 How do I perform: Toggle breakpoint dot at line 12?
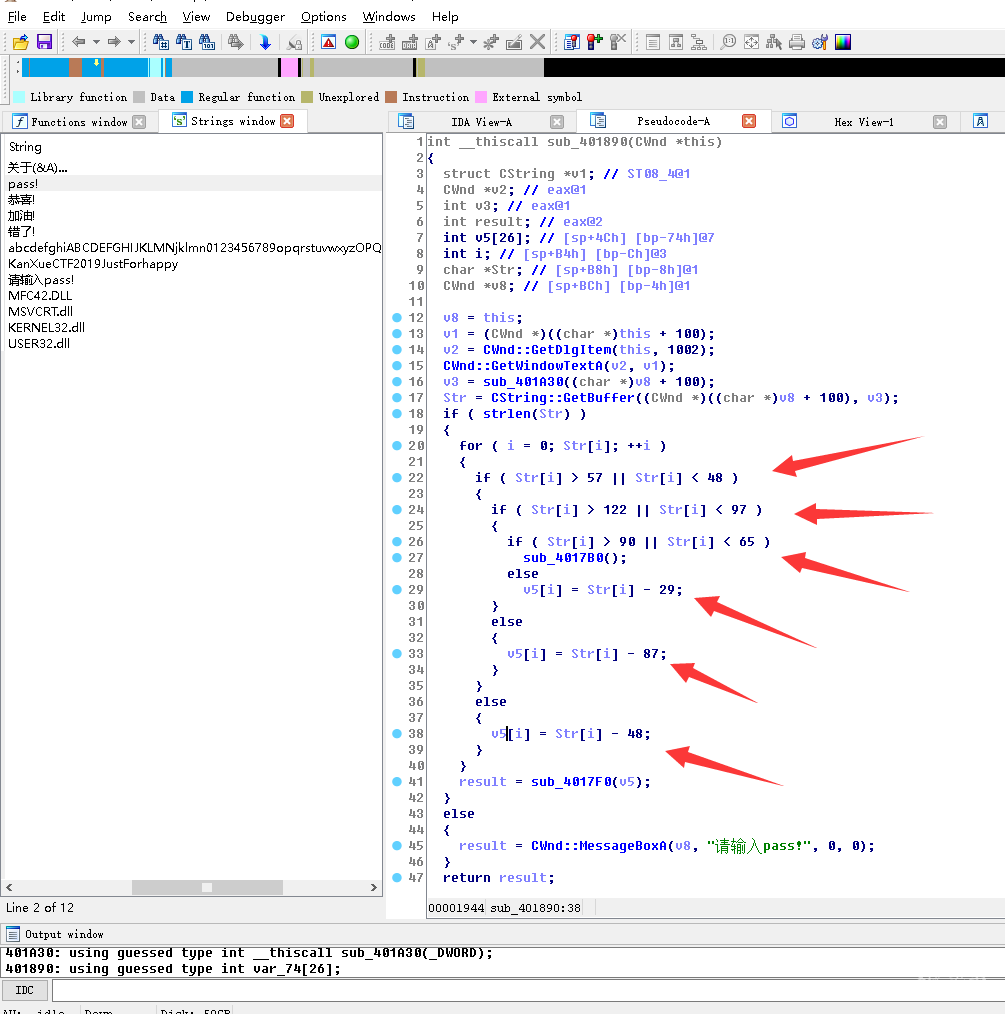click(398, 318)
